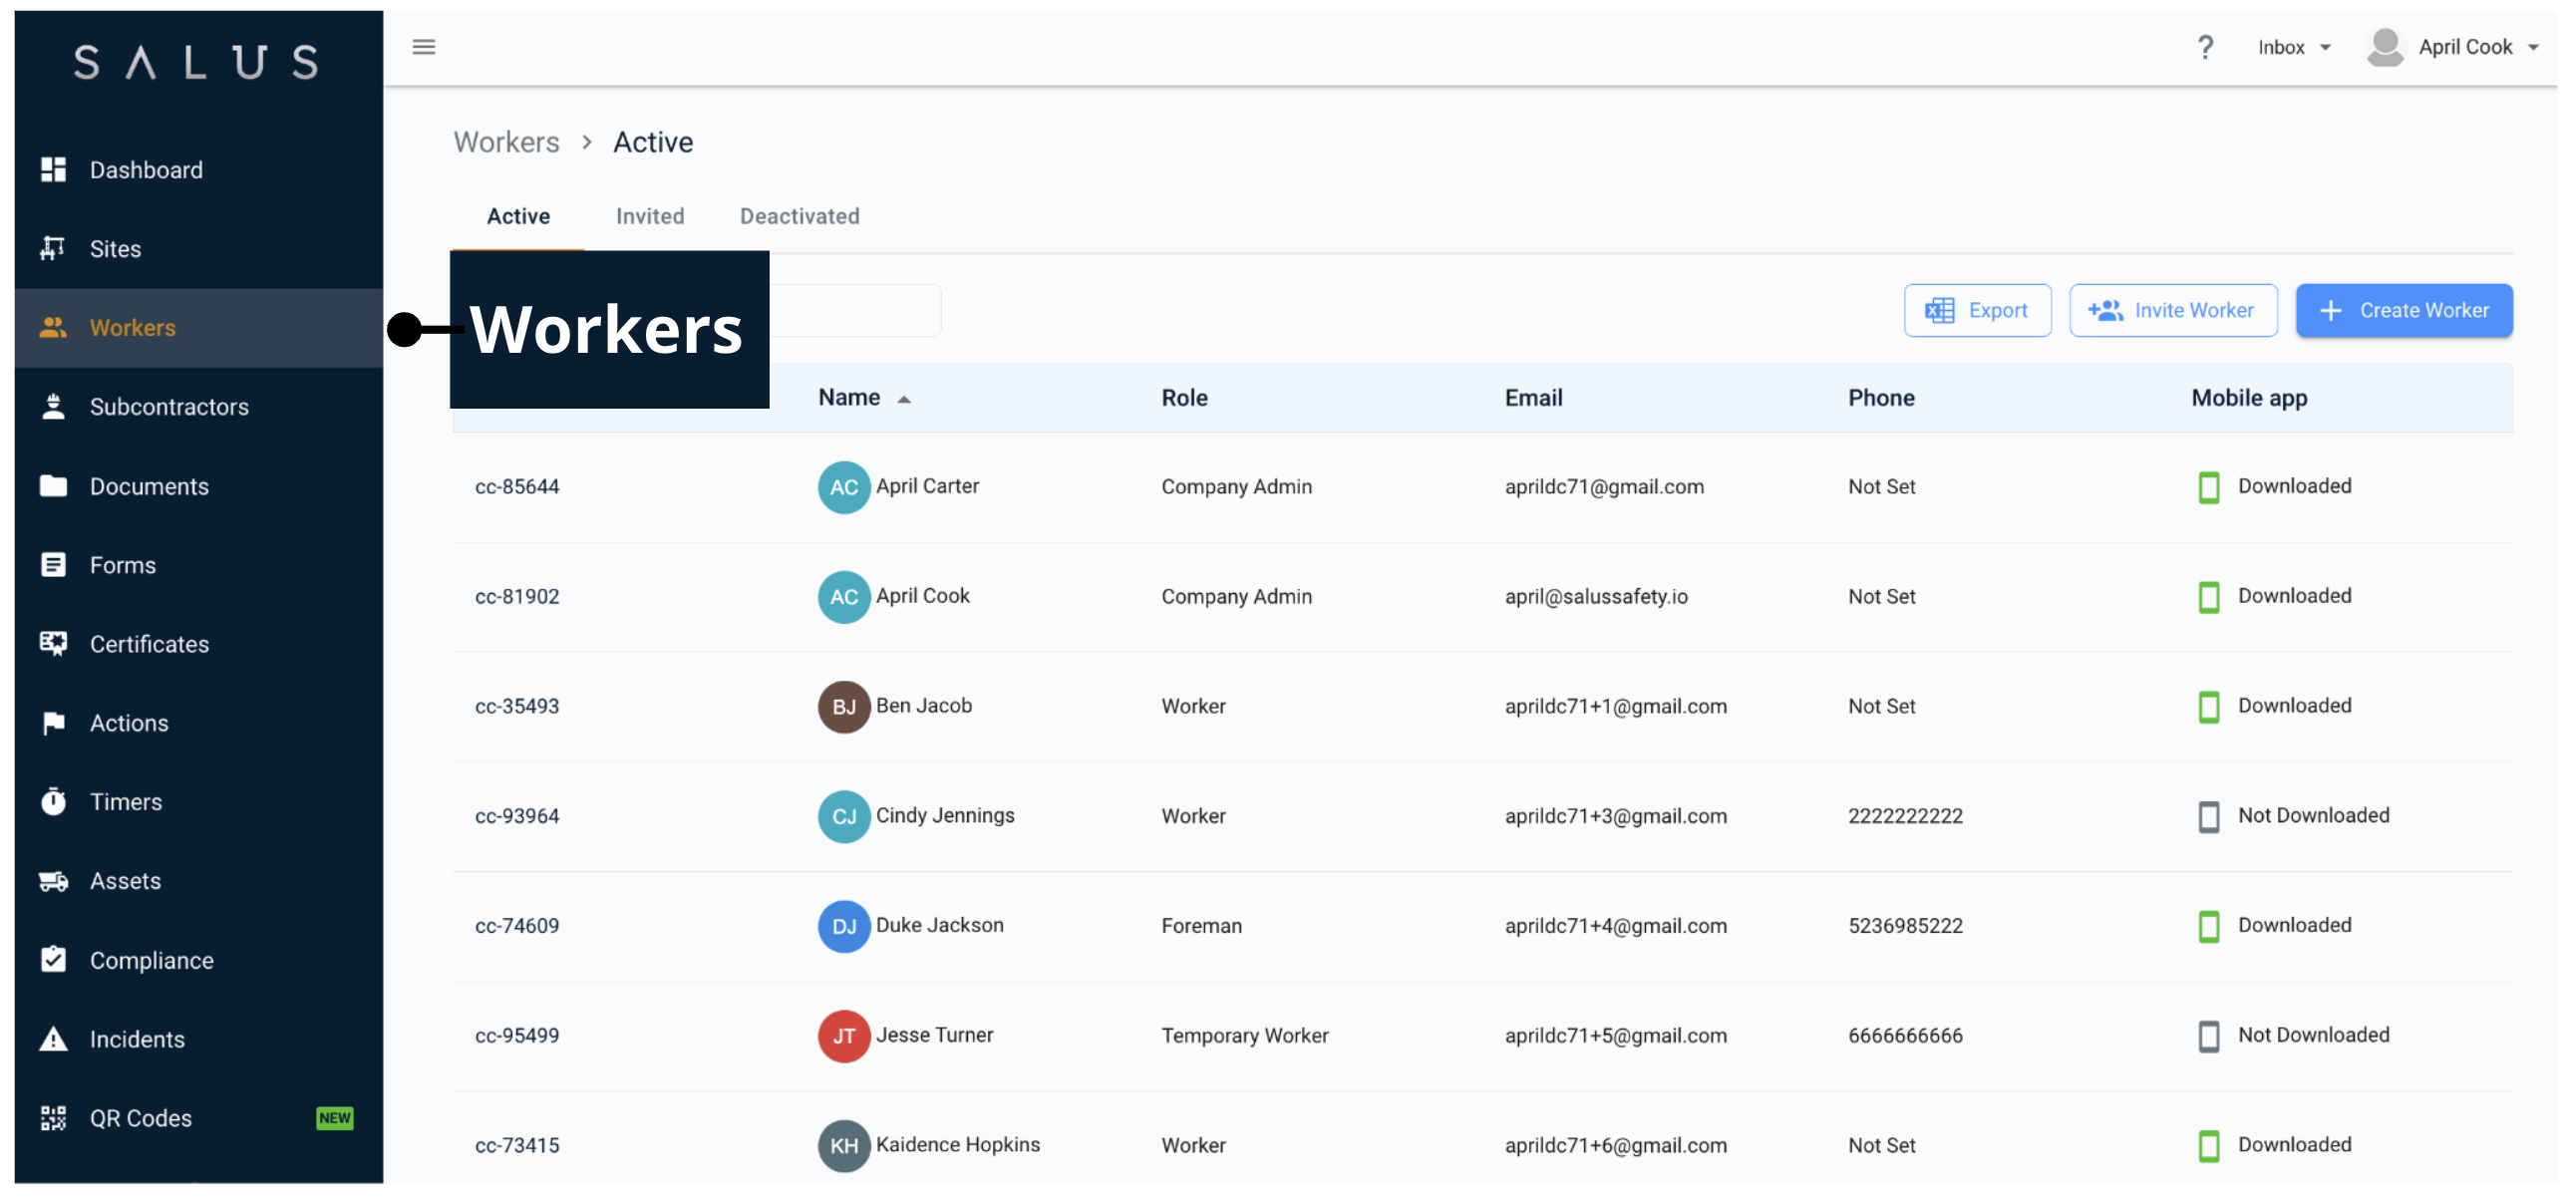Open Certificates via its sidebar icon
The width and height of the screenshot is (2576, 1198).
(53, 643)
